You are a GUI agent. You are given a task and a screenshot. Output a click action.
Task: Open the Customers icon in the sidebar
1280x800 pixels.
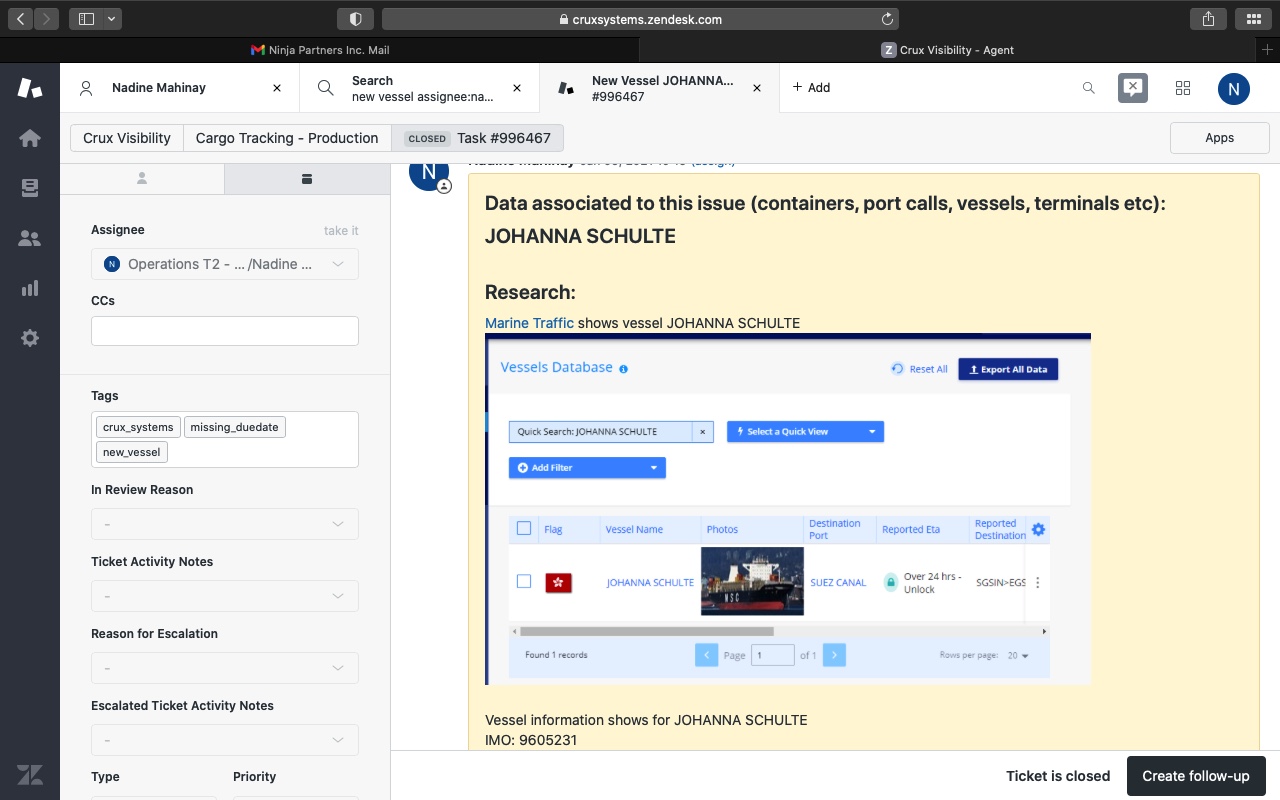click(30, 238)
